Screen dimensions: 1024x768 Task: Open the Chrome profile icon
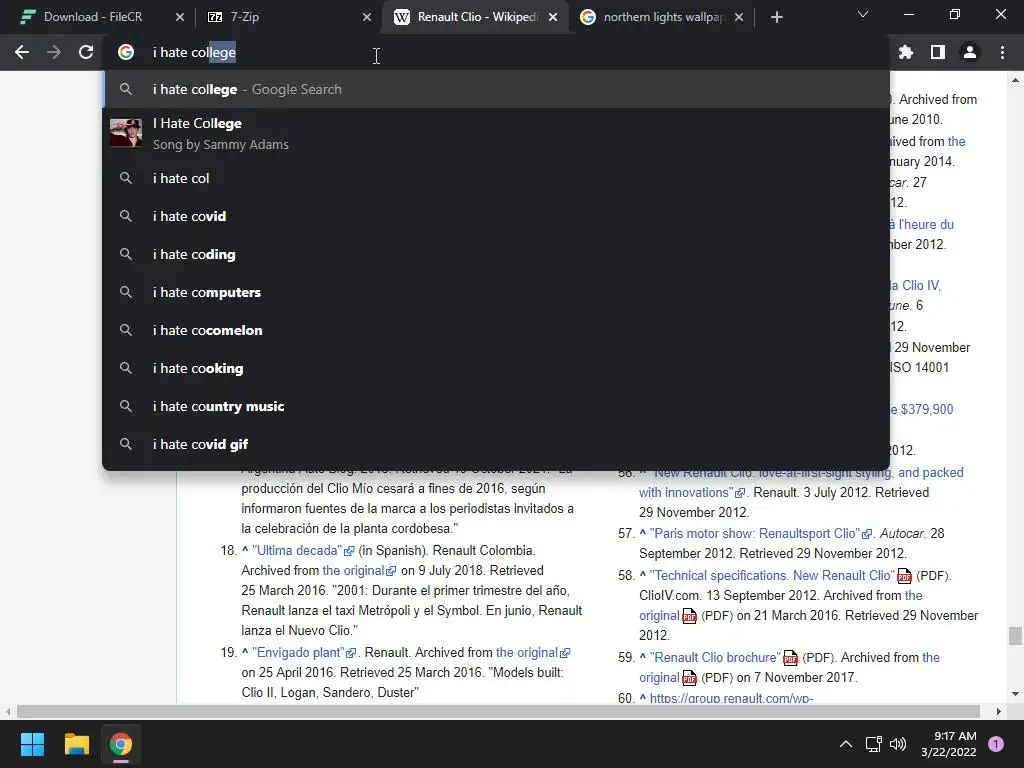pyautogui.click(x=970, y=52)
